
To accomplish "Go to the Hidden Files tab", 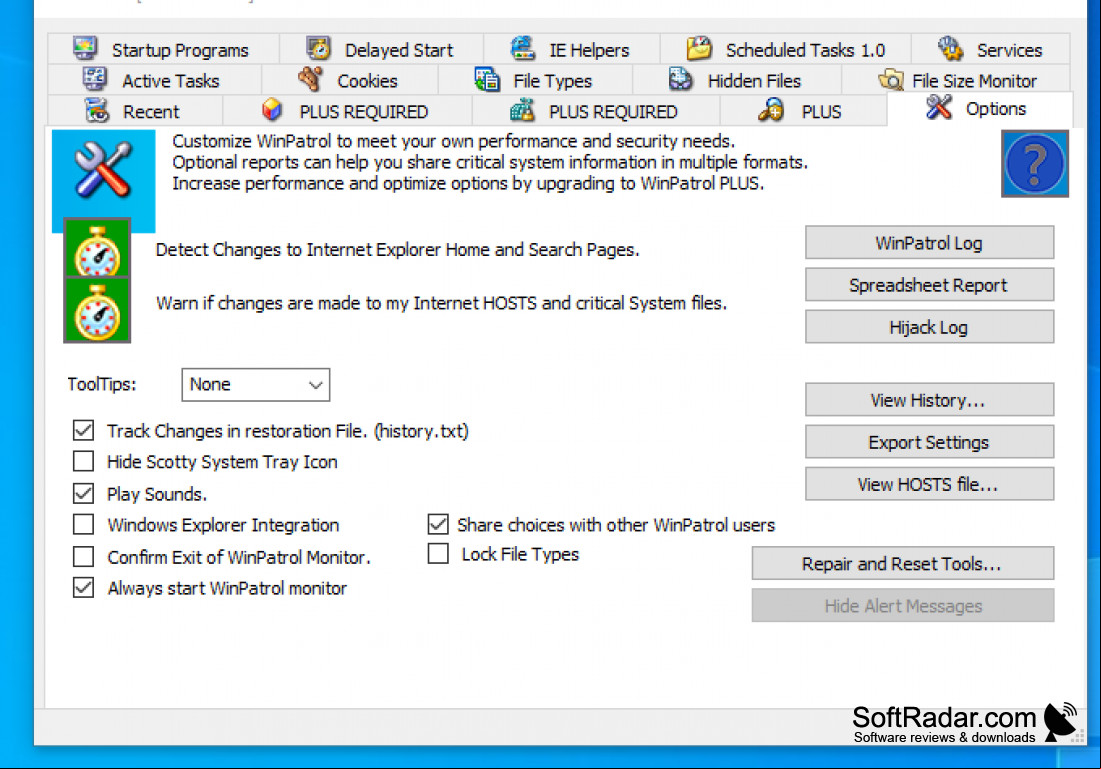I will tap(737, 81).
